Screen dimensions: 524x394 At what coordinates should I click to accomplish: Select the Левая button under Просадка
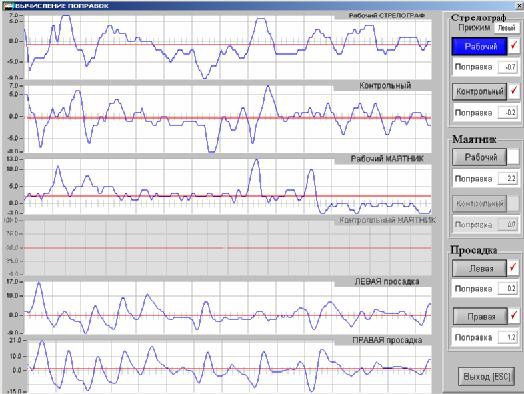point(480,268)
